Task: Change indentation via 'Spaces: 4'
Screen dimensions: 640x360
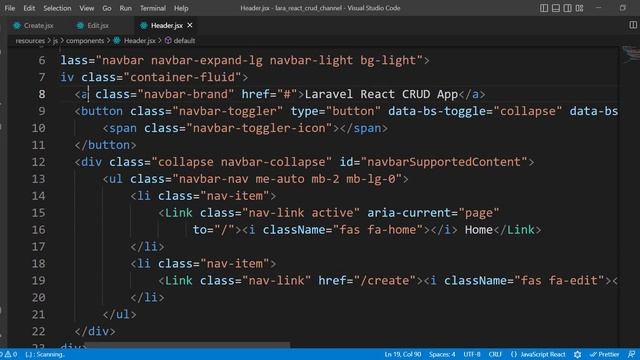Action: (x=442, y=354)
